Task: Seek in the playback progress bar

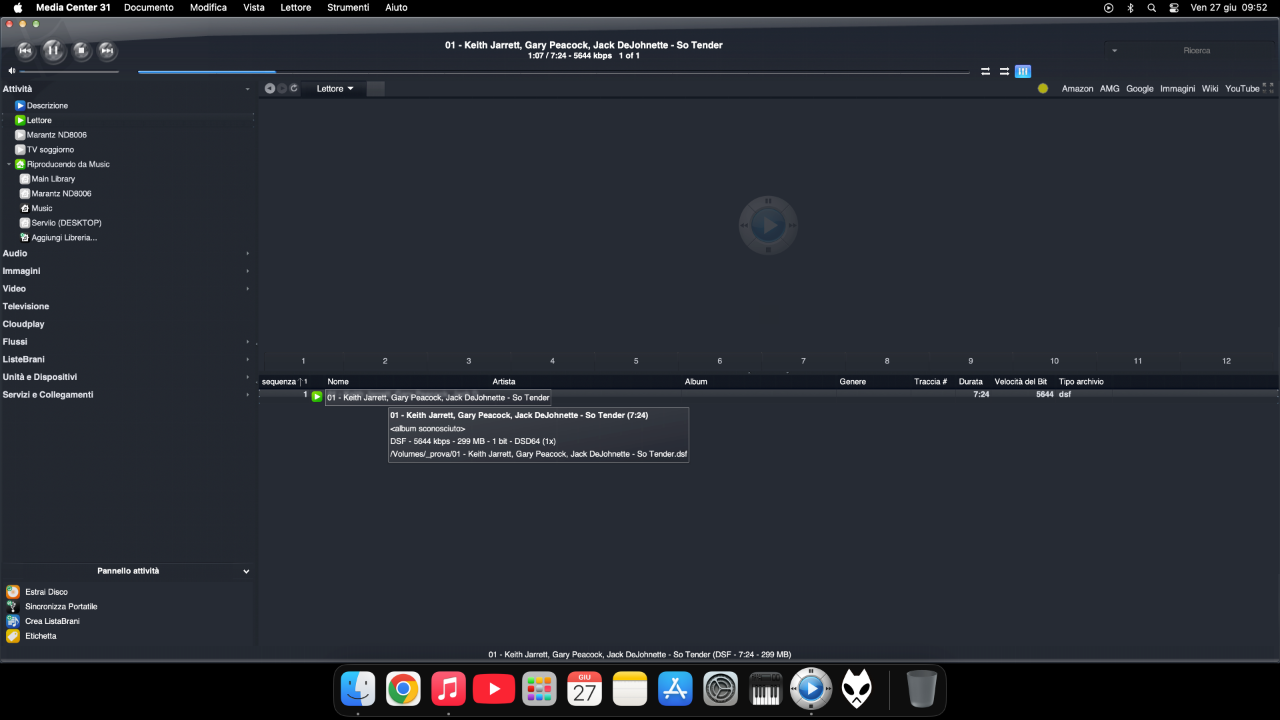Action: pyautogui.click(x=554, y=72)
